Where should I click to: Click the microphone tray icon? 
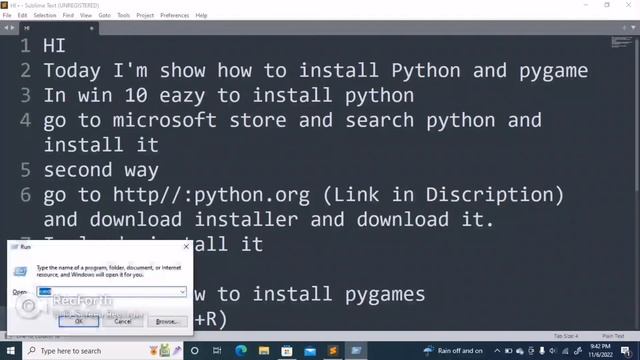(542, 351)
